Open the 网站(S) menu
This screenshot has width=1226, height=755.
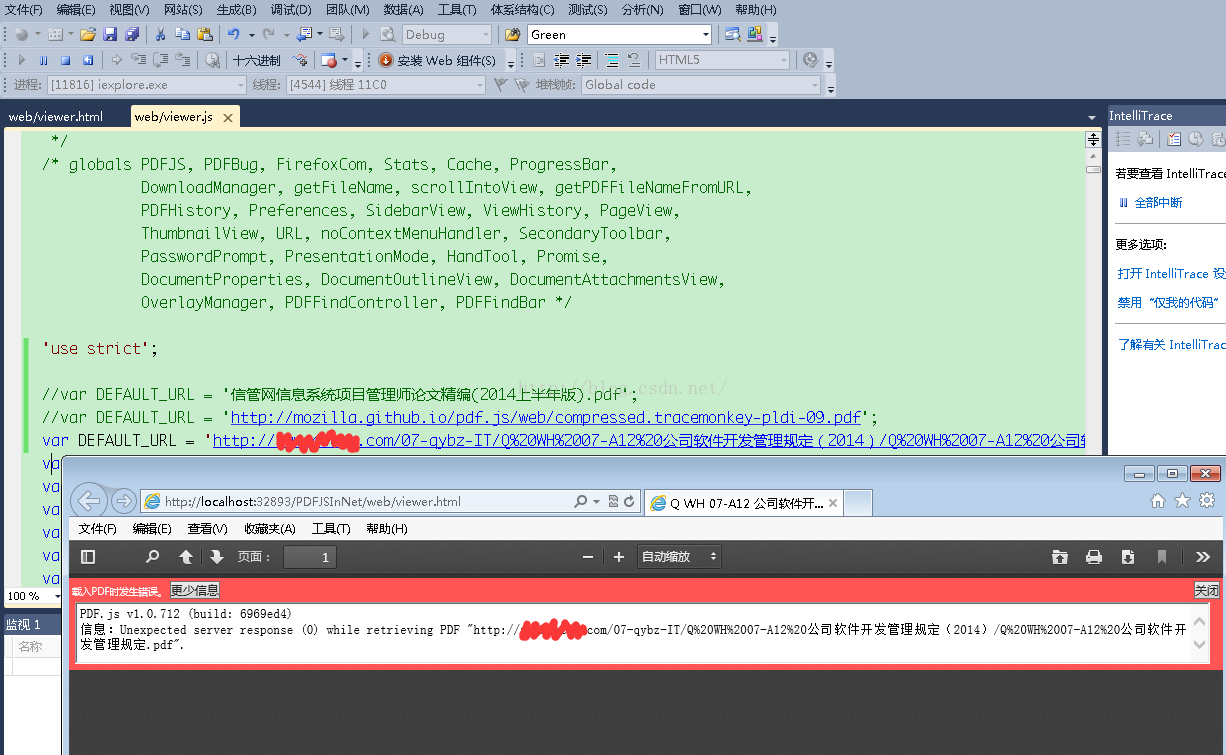(x=183, y=10)
